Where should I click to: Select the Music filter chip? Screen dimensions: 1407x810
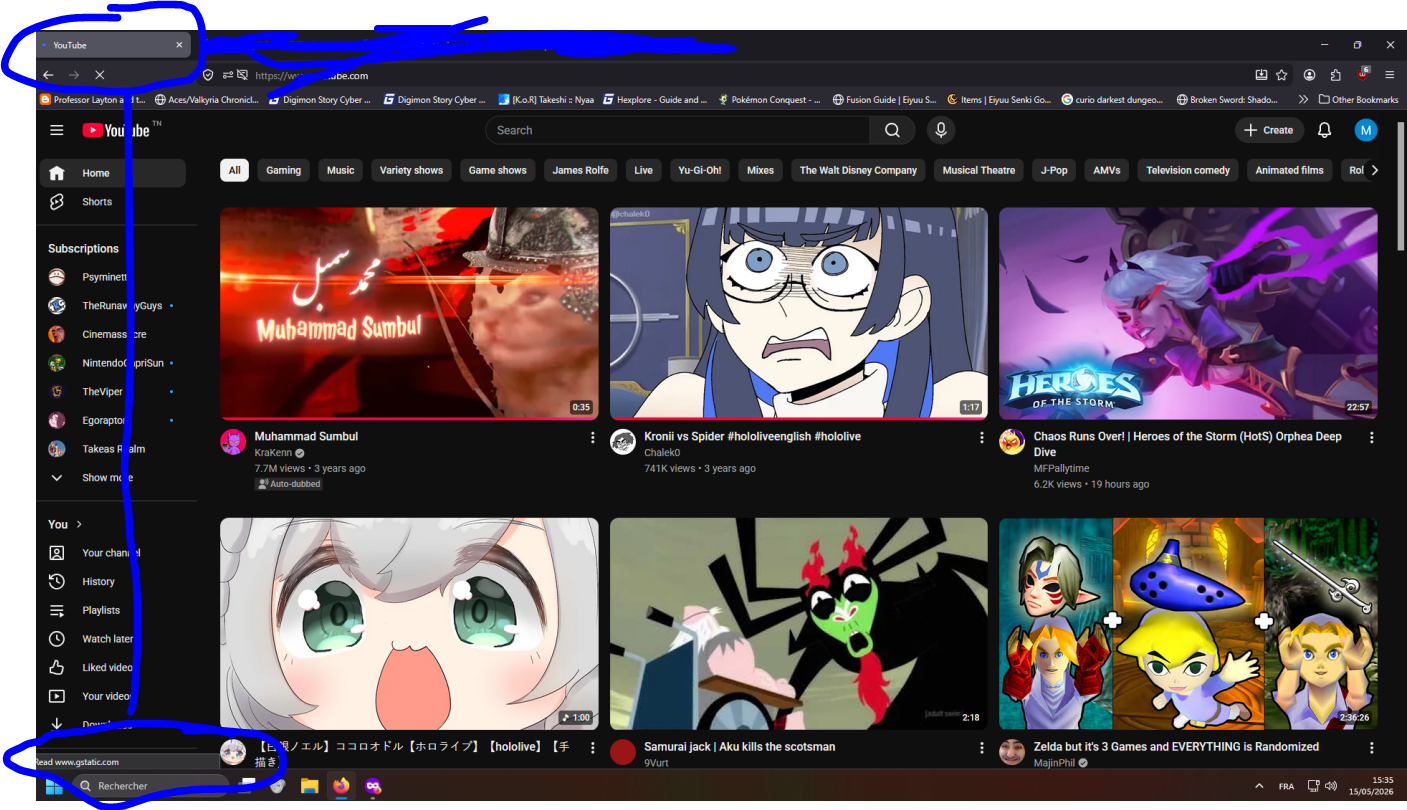coord(340,170)
